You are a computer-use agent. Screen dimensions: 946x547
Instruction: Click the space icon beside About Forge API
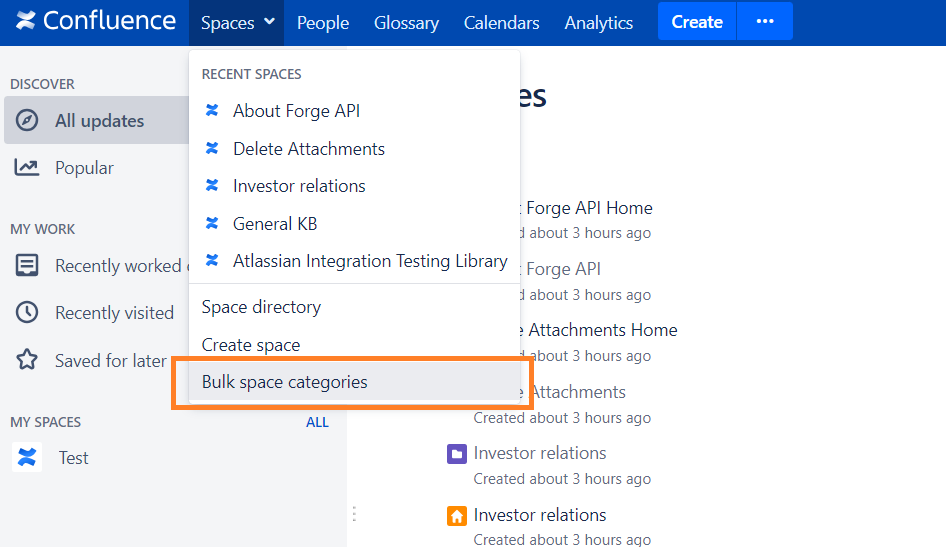[212, 110]
